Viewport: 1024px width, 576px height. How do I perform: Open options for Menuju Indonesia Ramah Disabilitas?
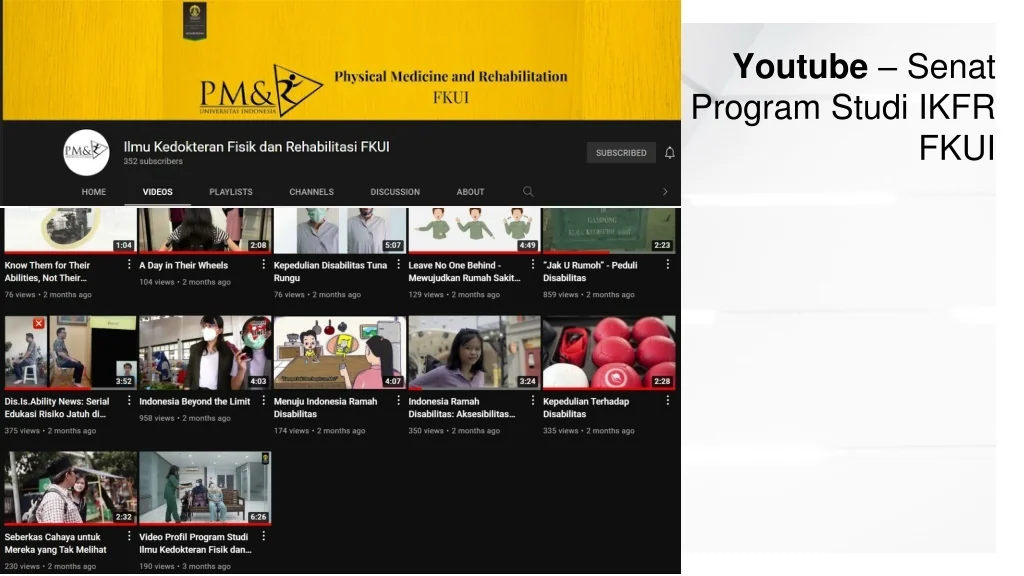point(398,400)
